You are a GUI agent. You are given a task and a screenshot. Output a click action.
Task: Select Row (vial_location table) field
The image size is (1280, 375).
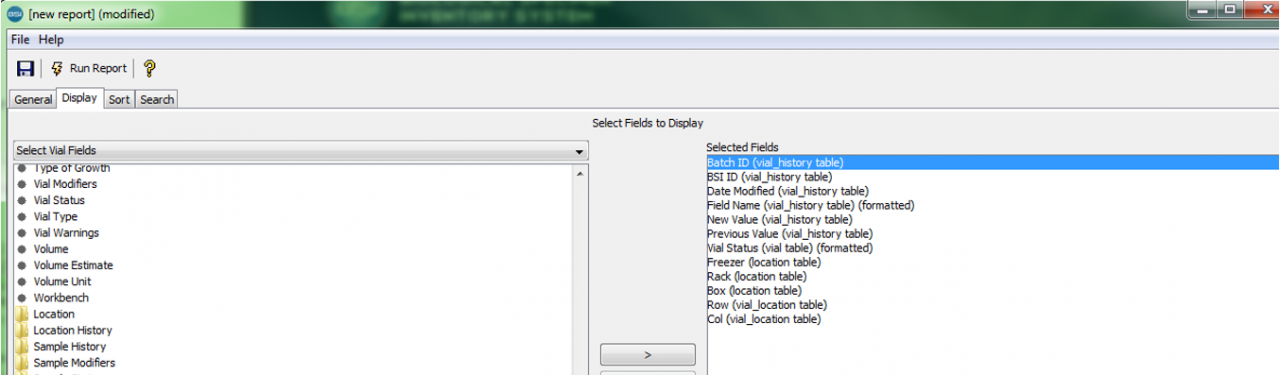coord(766,305)
